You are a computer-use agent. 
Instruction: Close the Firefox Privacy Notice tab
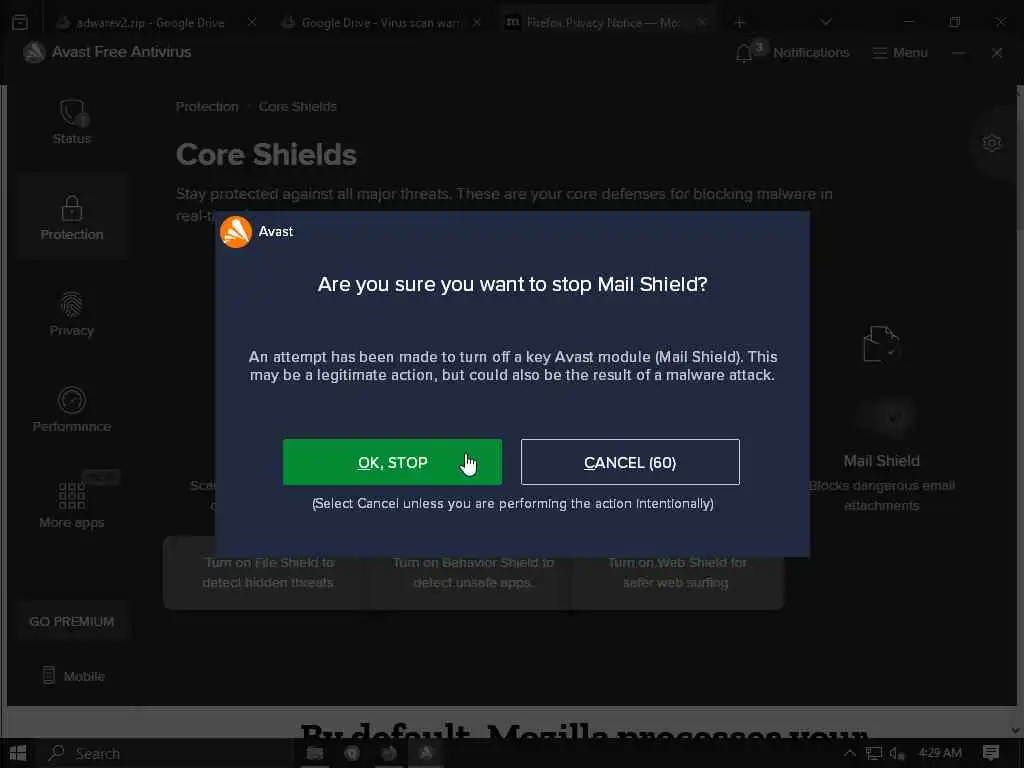(x=701, y=22)
